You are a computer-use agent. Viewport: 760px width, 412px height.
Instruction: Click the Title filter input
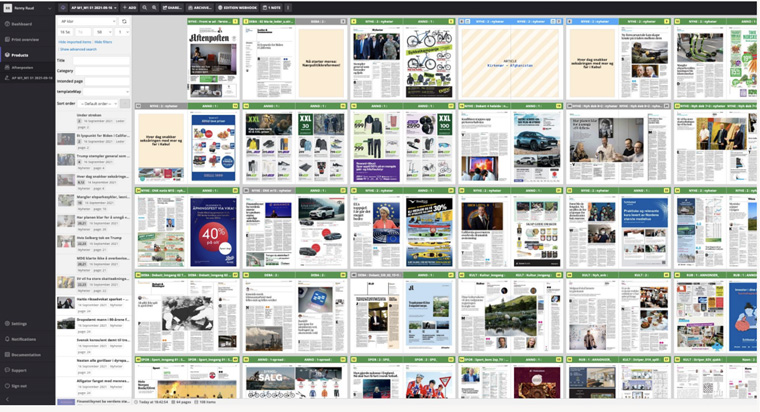click(x=101, y=61)
